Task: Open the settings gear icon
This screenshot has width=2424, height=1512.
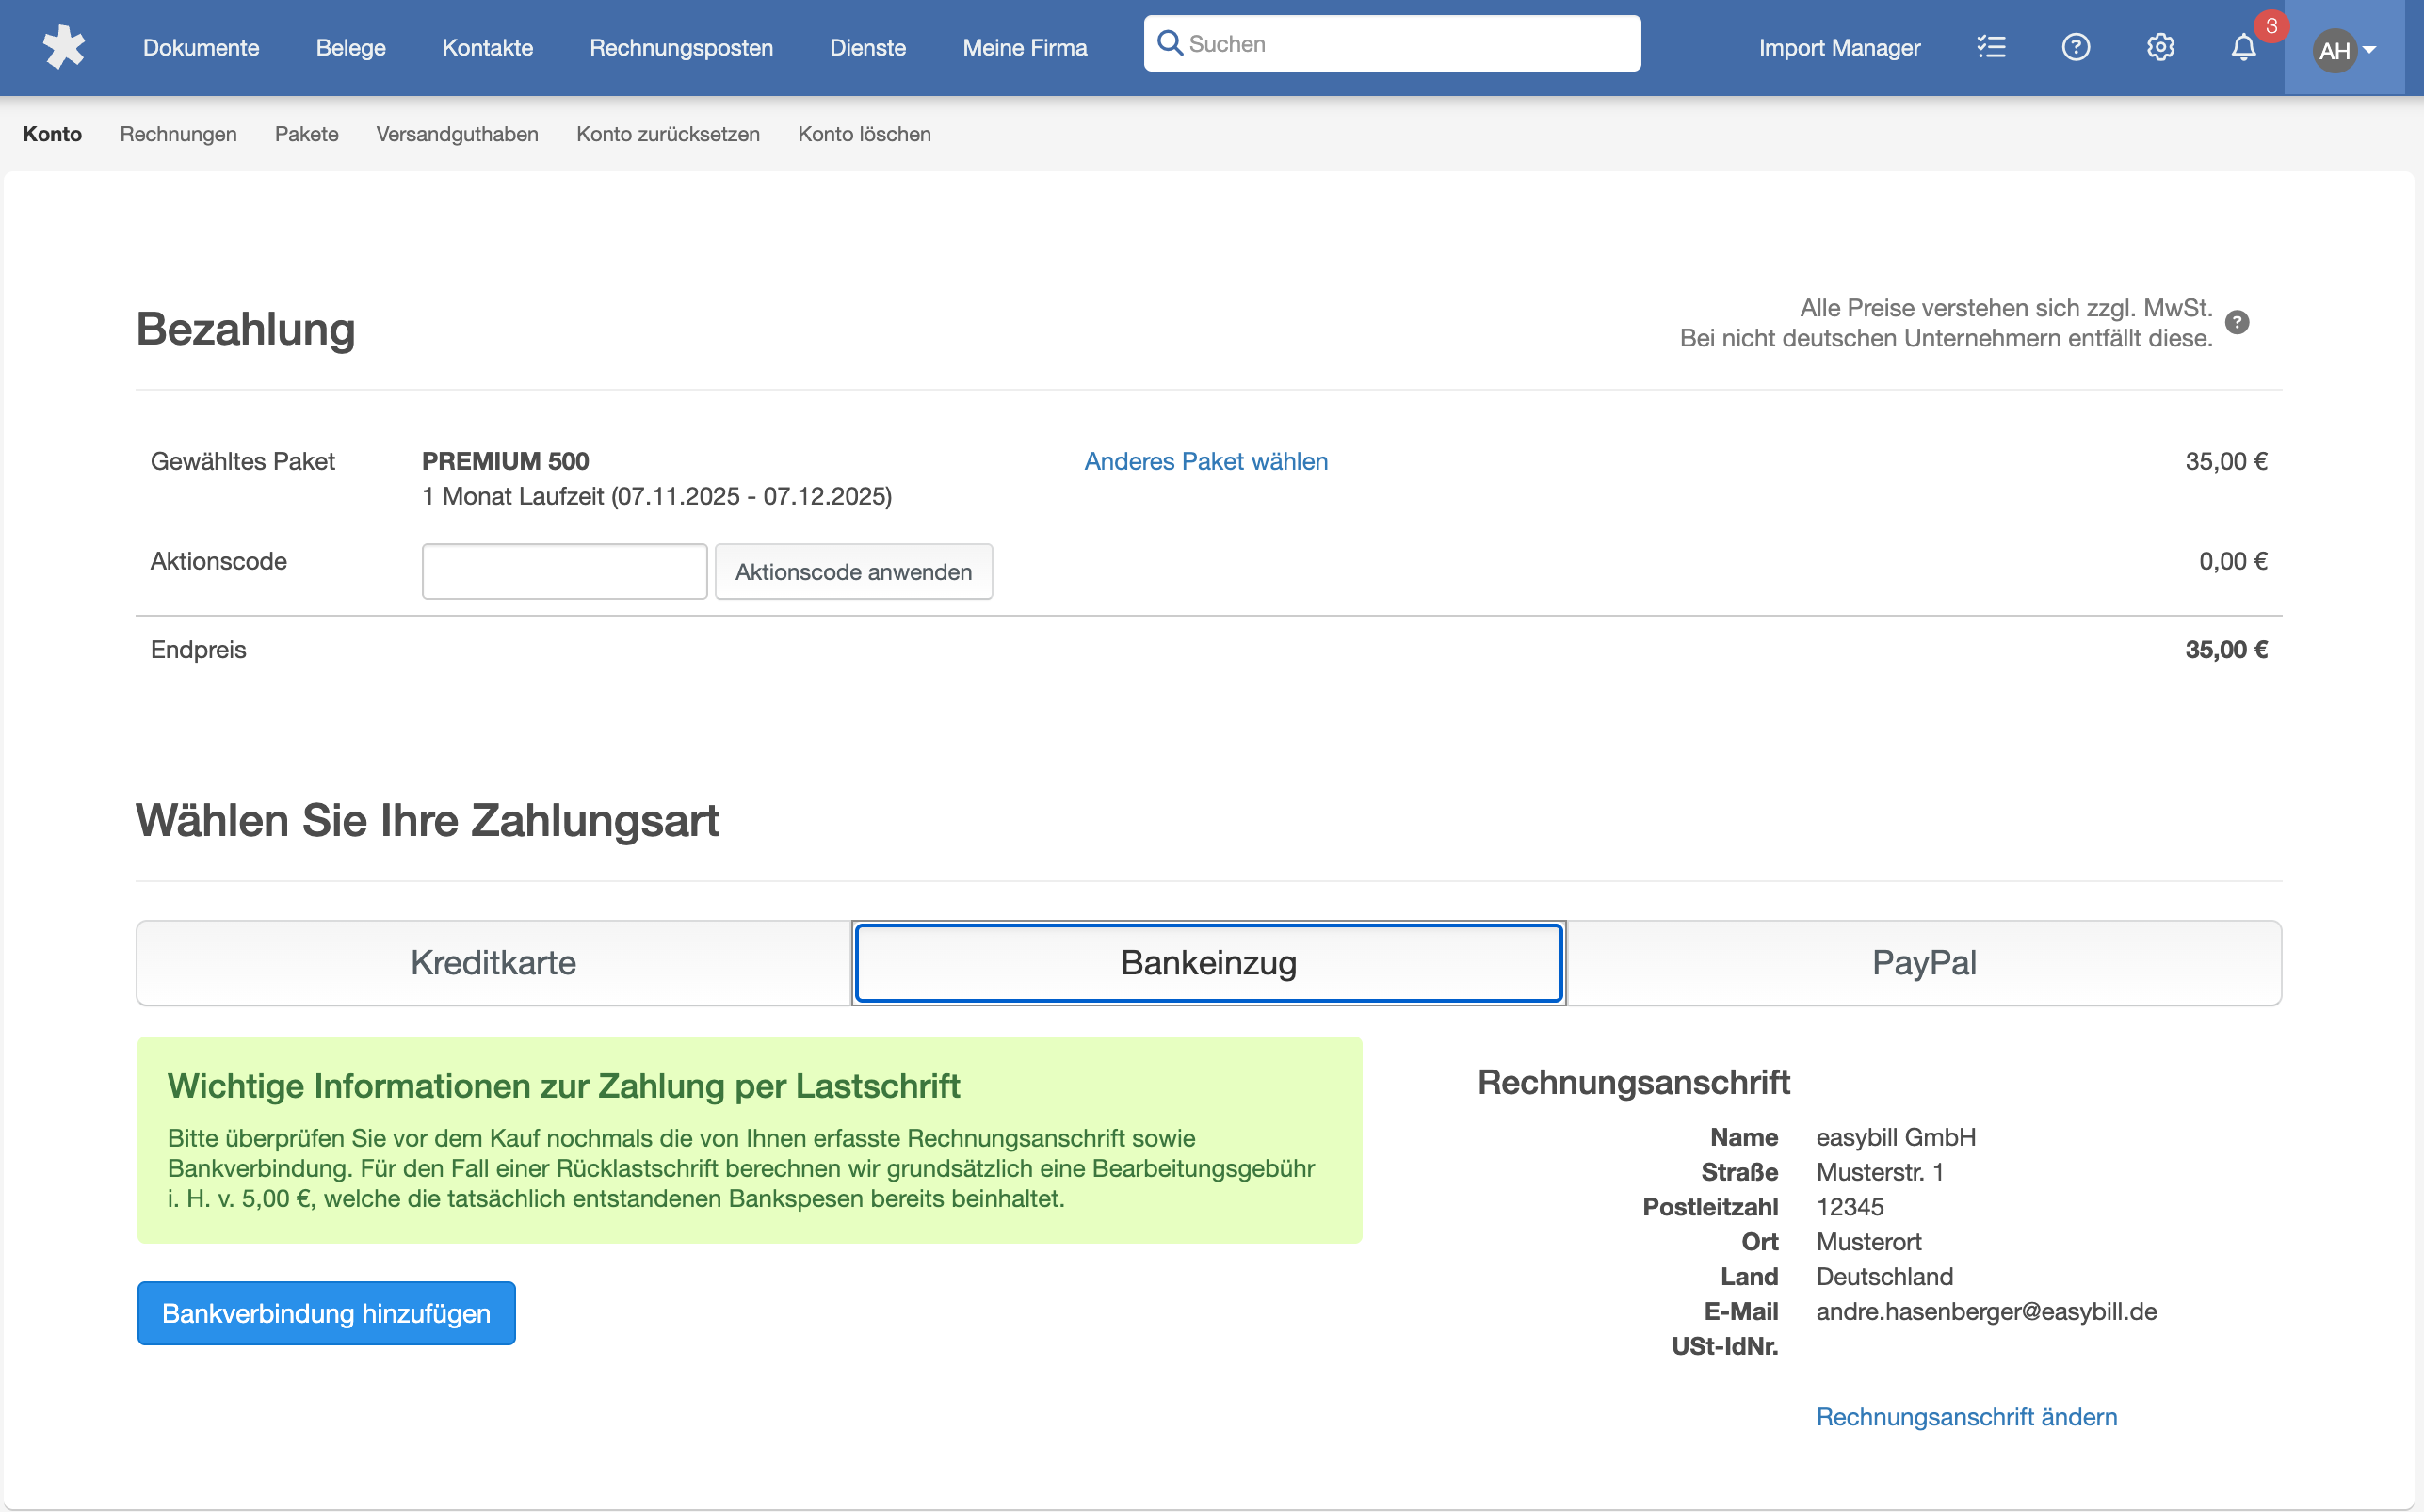Action: [x=2160, y=47]
